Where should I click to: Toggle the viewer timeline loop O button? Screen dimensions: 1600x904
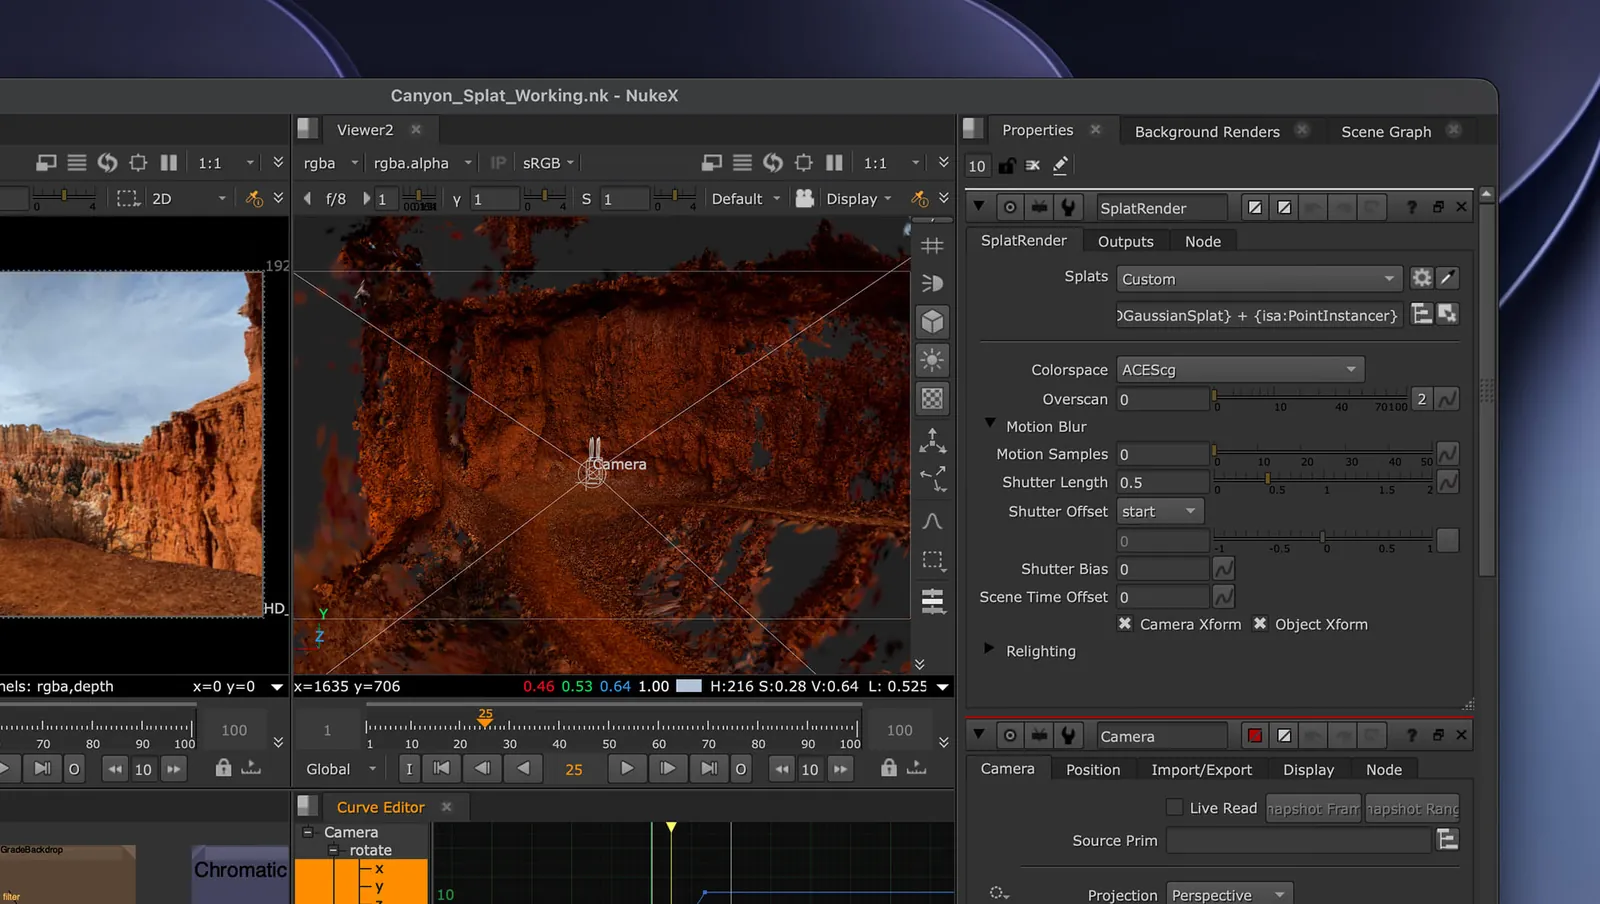740,769
